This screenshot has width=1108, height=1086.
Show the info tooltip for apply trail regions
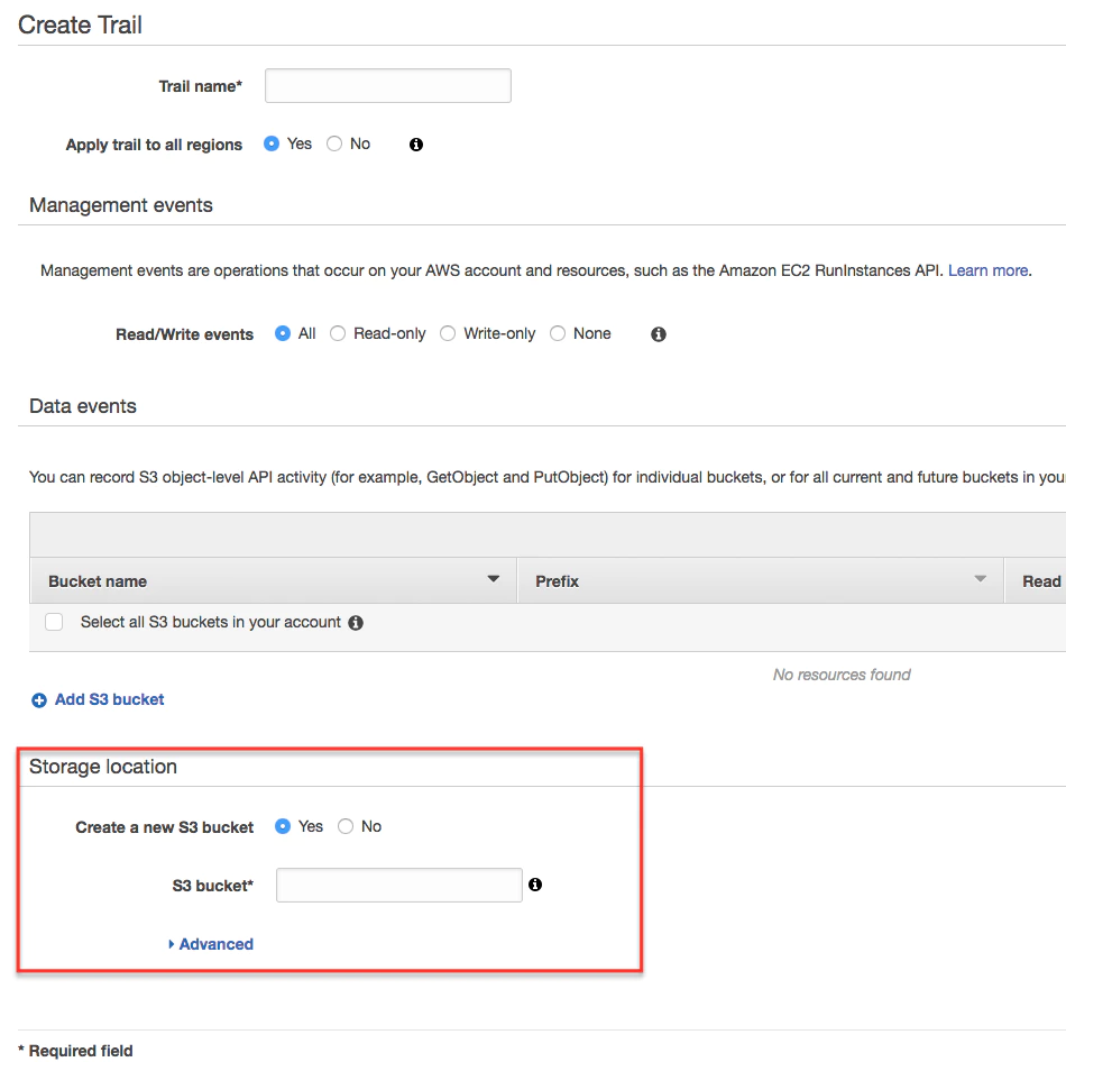tap(414, 144)
